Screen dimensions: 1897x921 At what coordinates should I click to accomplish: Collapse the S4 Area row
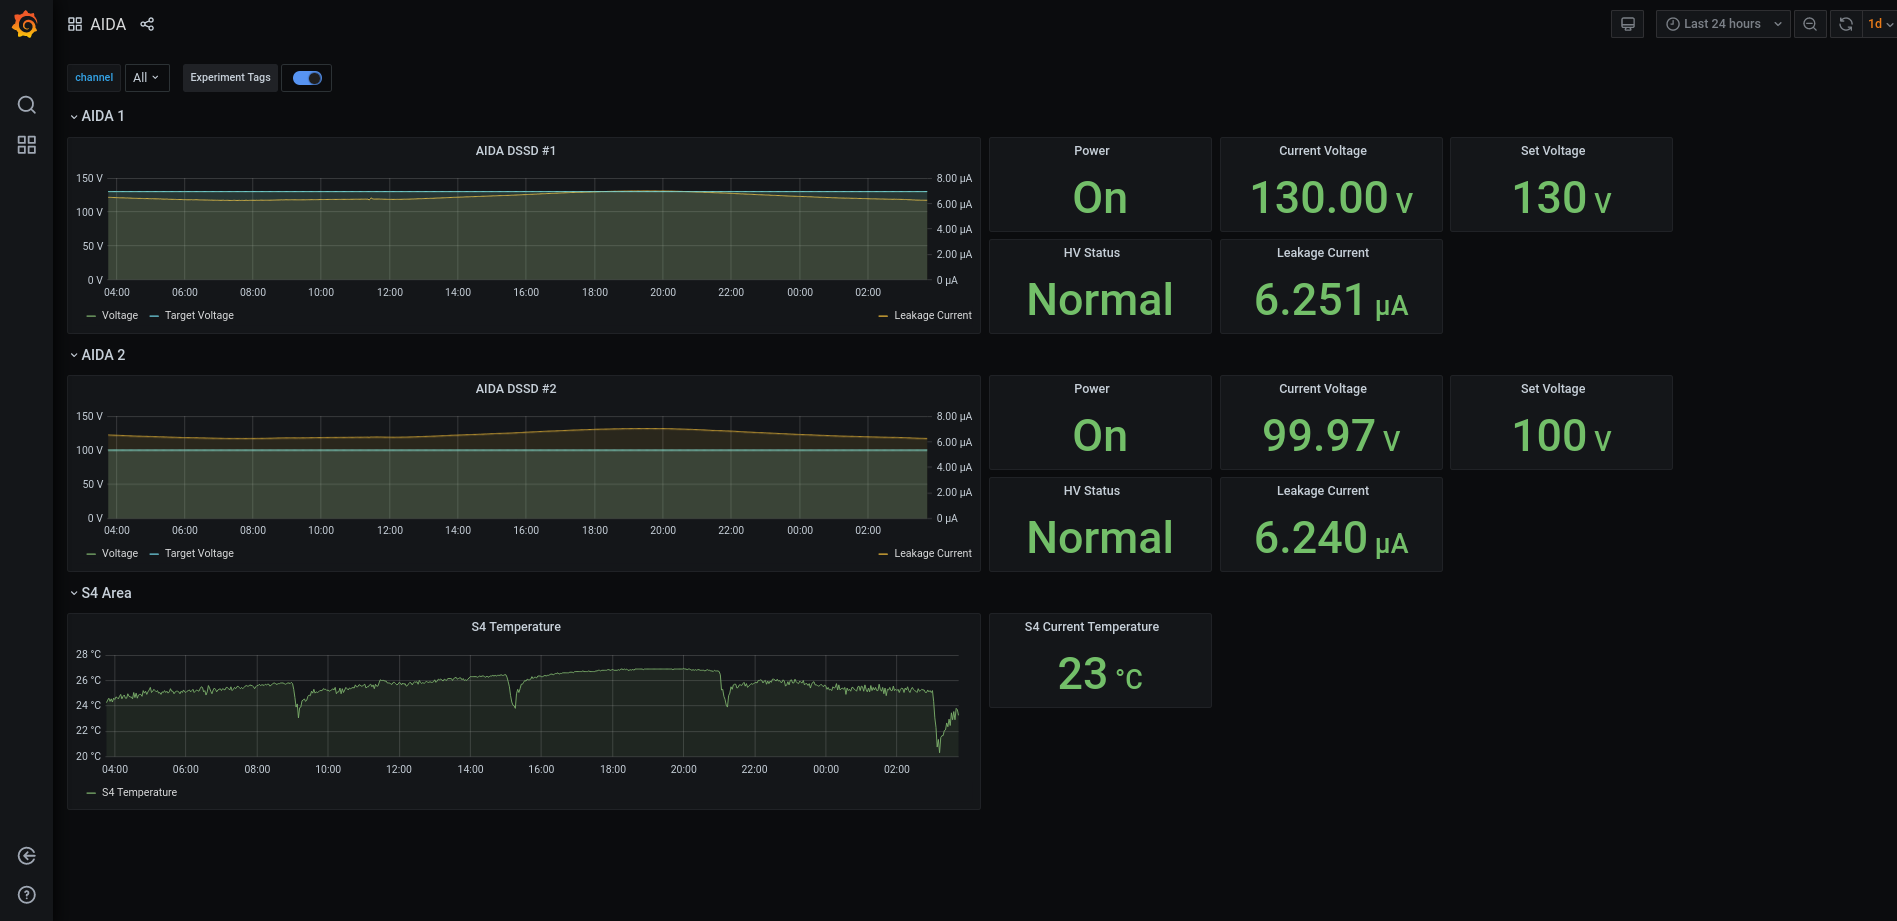point(100,593)
